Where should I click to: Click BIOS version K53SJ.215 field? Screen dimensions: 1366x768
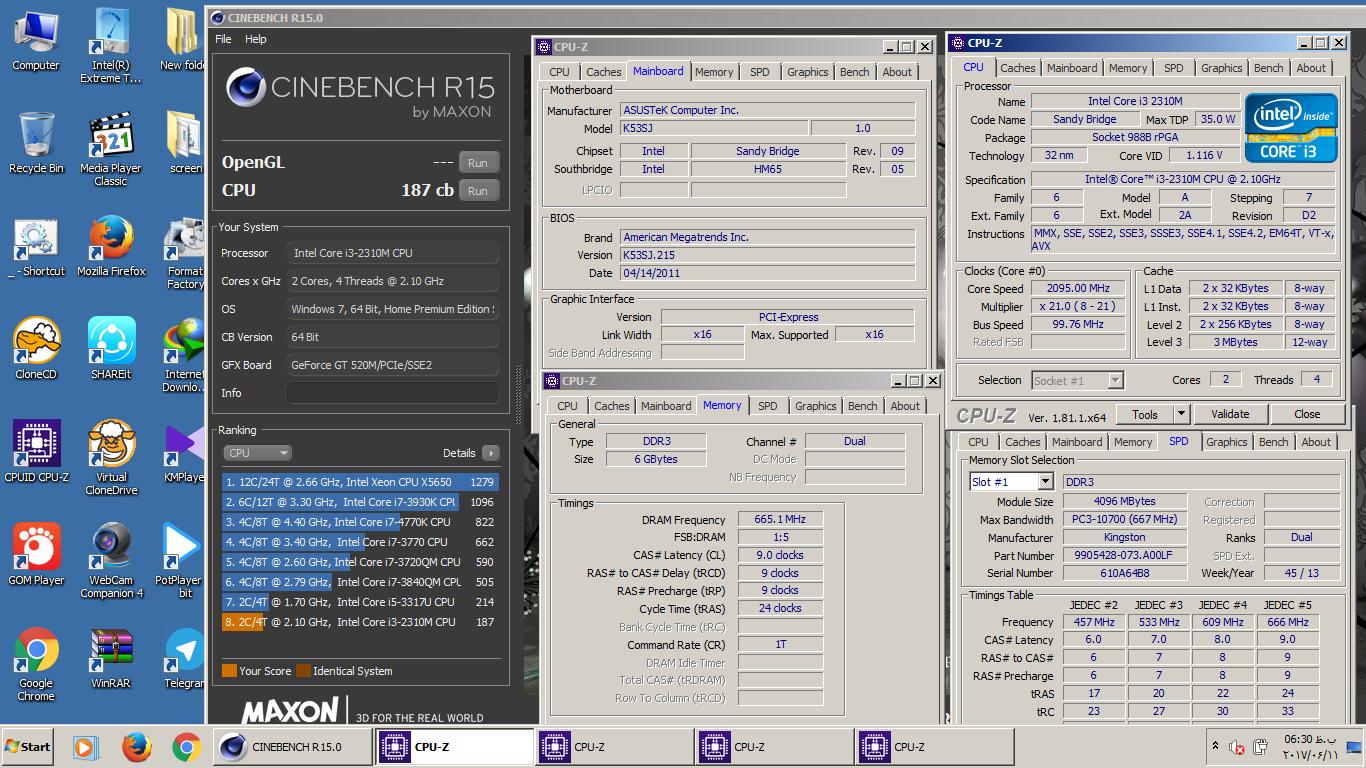click(767, 255)
